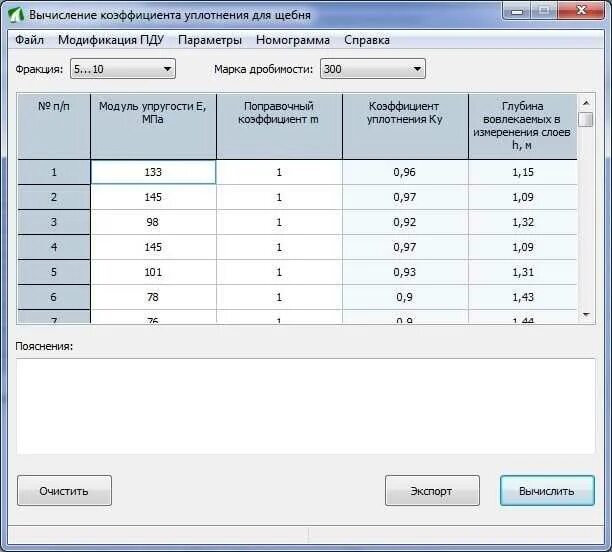Screen dimensions: 612x552
Task: Click row 2 compaction coefficient 0,97
Action: [x=405, y=197]
